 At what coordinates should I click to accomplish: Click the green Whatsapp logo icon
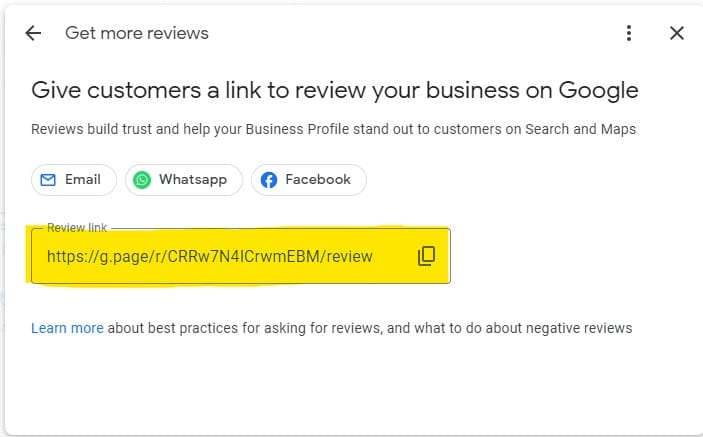coord(142,180)
